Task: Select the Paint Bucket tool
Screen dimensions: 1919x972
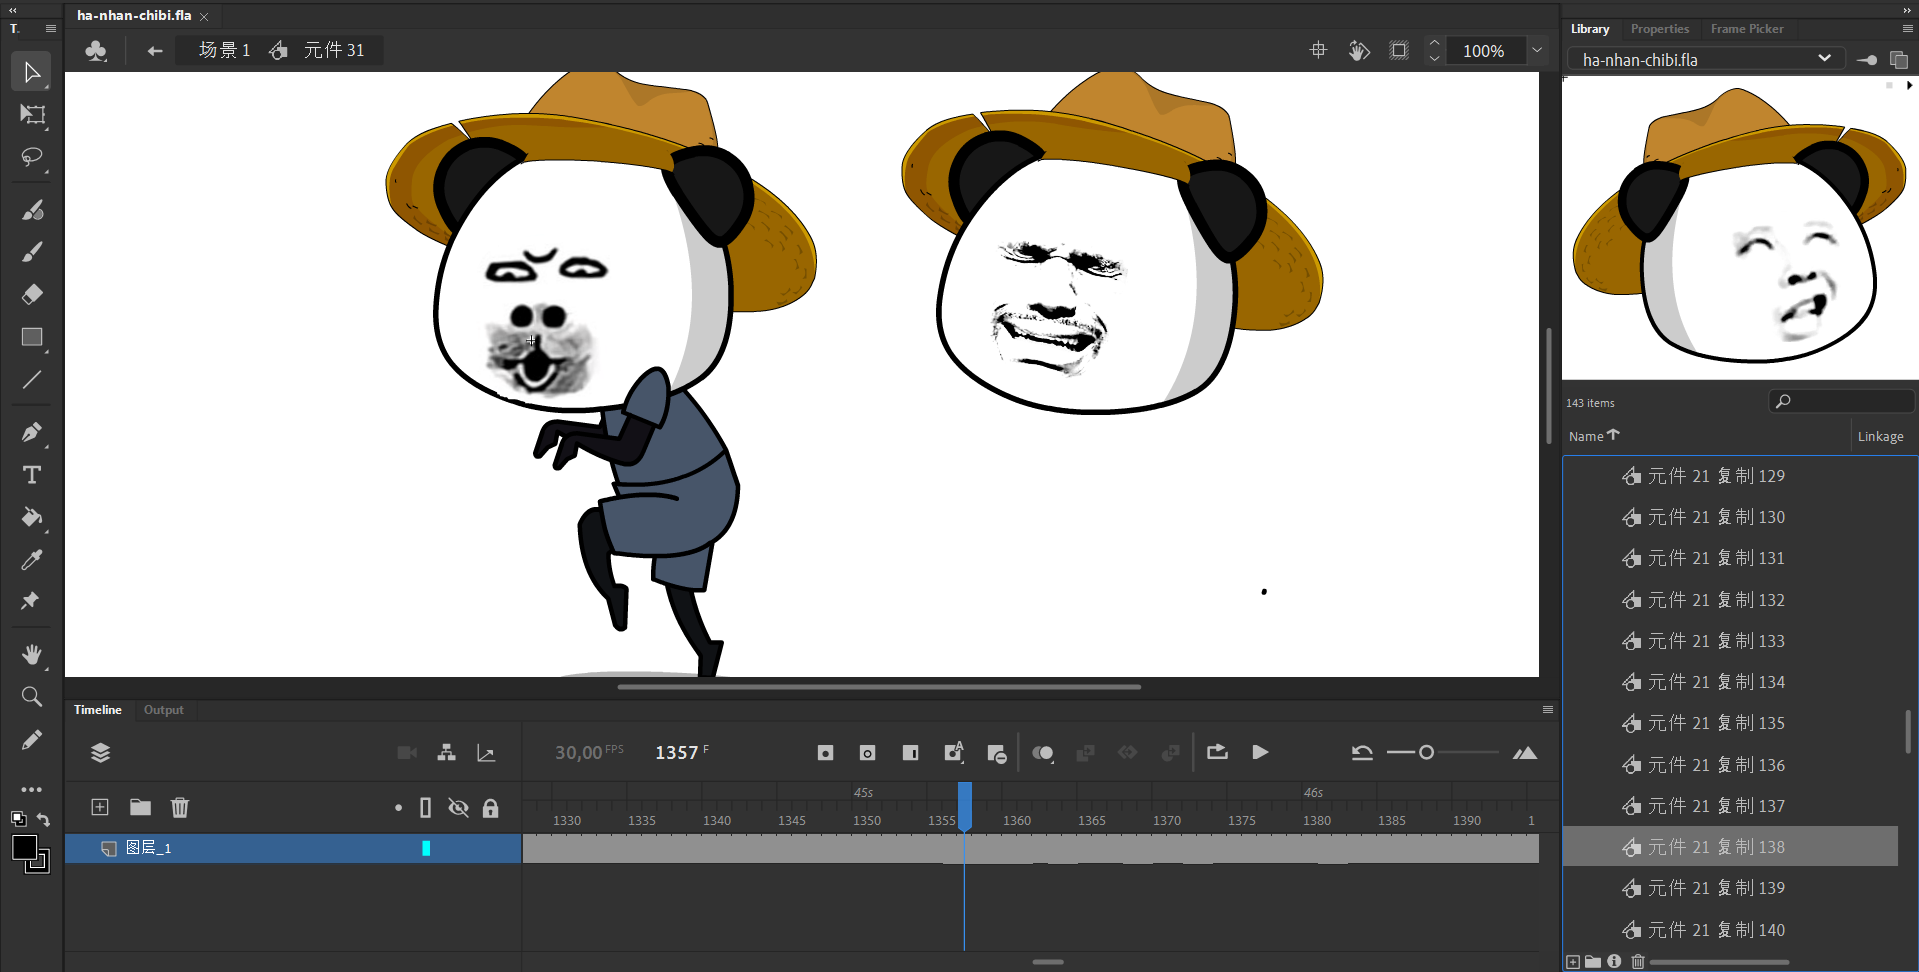Action: coord(32,517)
